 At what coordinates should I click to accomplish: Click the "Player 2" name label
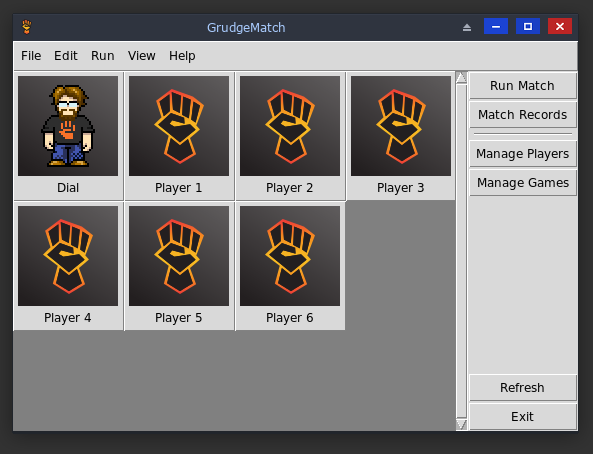tap(290, 188)
